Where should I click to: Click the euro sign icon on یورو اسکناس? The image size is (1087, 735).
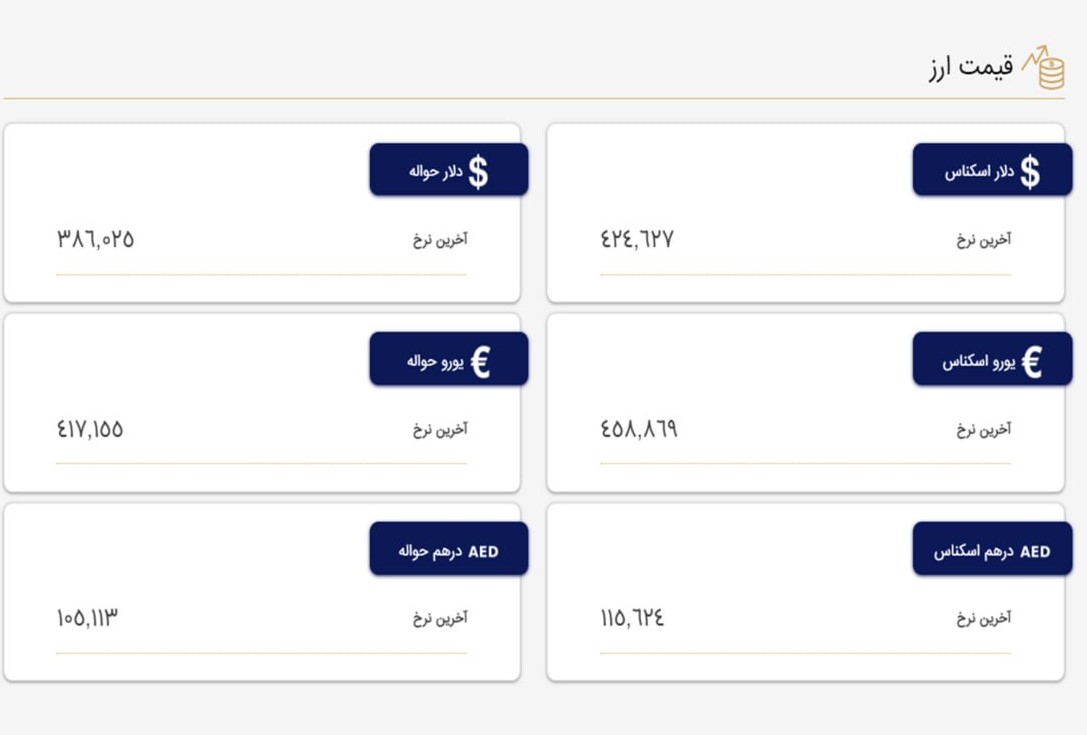pyautogui.click(x=1032, y=361)
